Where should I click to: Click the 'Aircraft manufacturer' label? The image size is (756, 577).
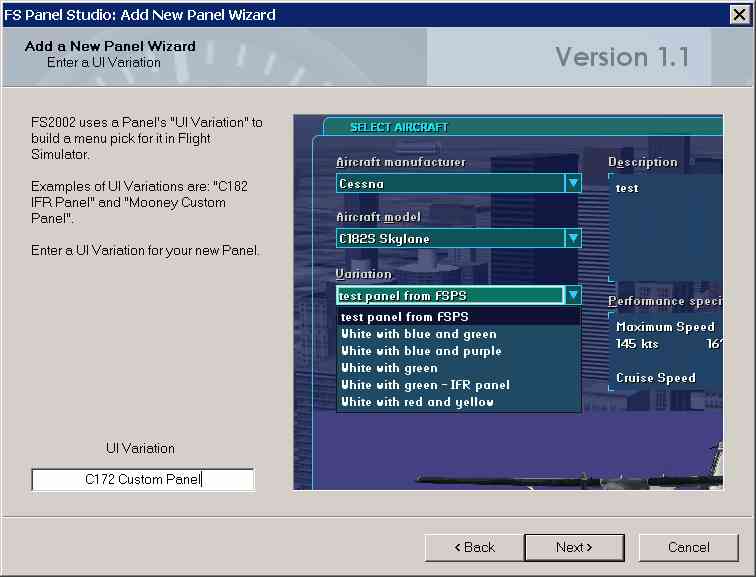[401, 162]
